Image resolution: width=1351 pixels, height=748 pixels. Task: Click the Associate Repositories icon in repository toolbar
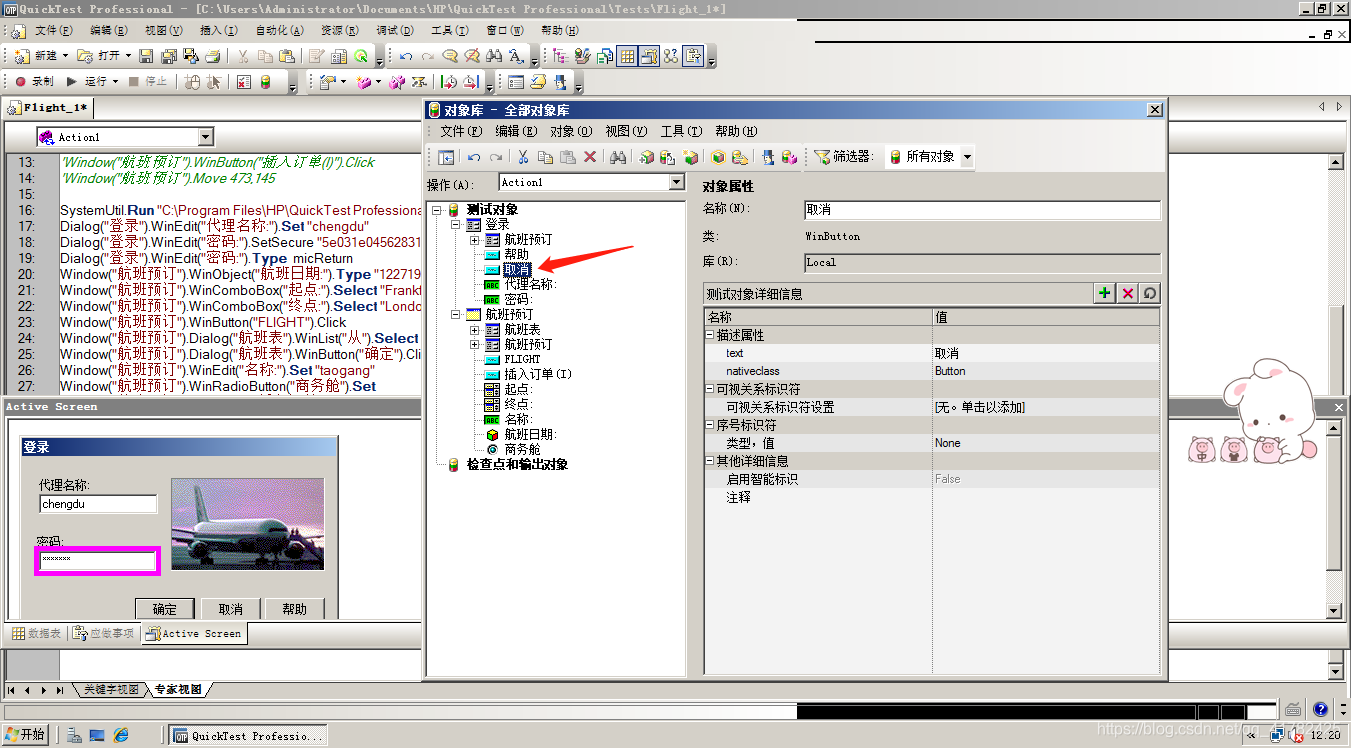789,157
